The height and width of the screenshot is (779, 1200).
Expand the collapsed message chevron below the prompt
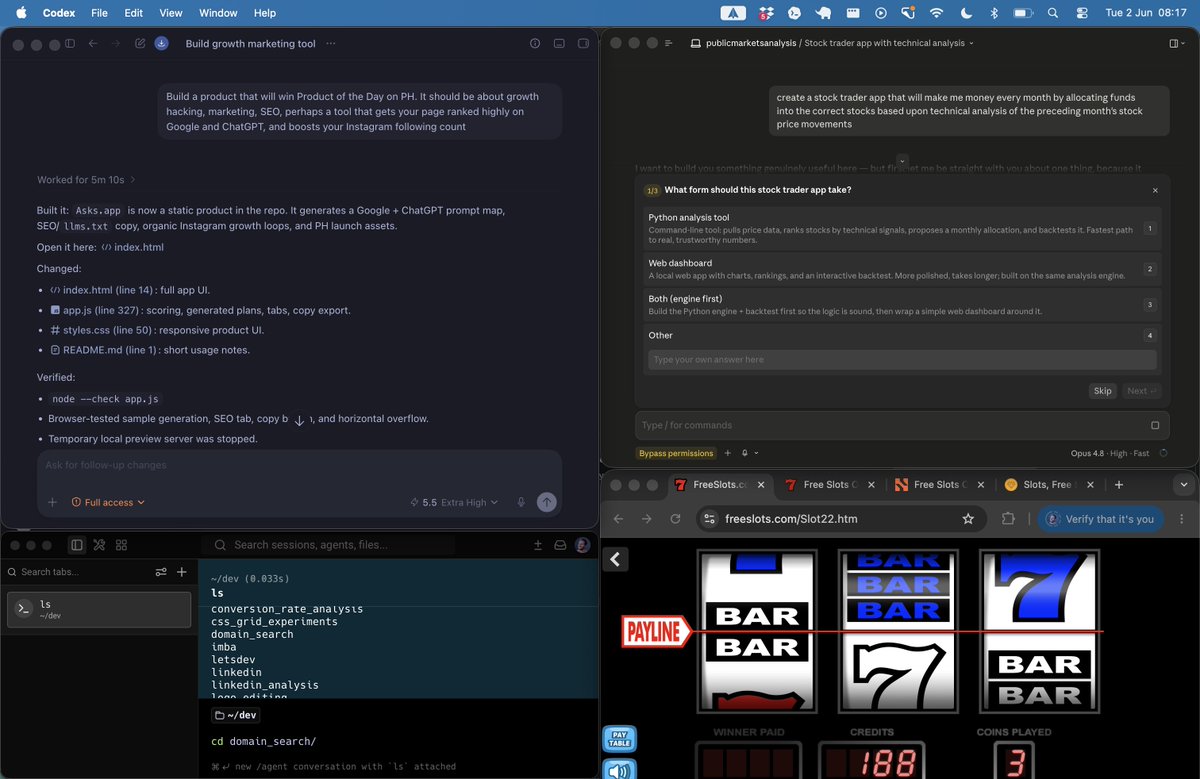coord(902,160)
